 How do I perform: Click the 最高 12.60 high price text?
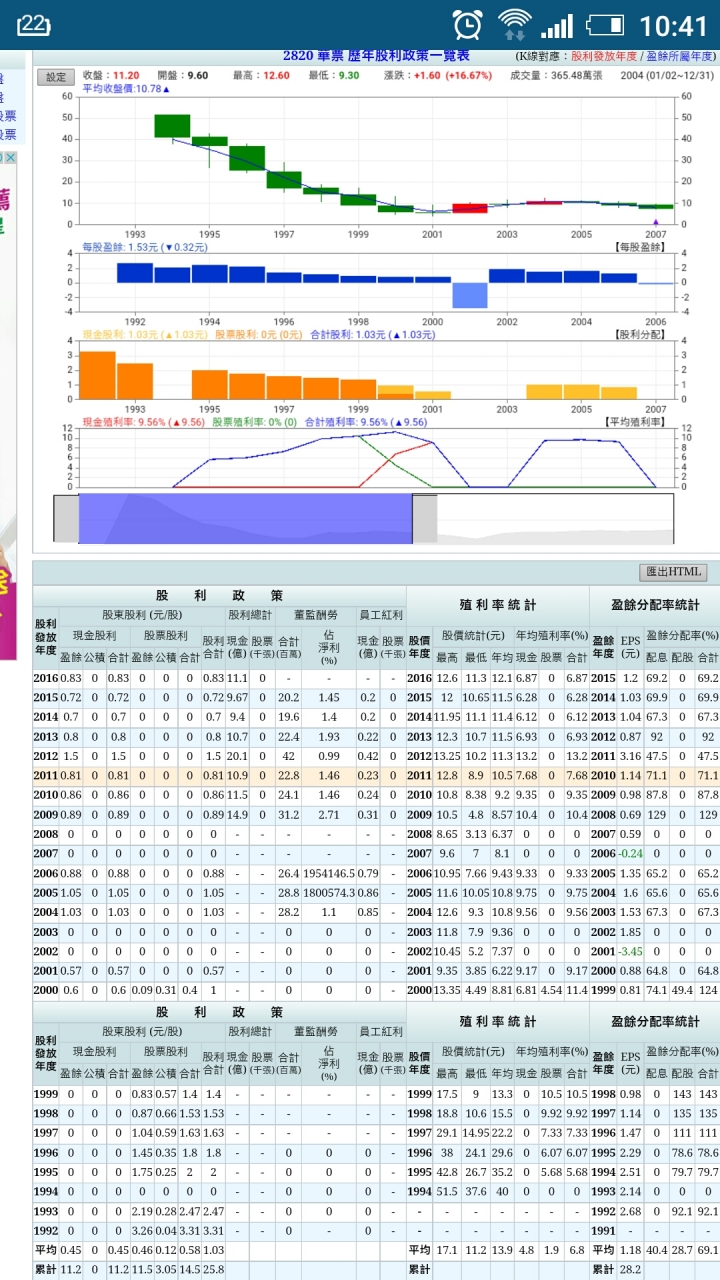pyautogui.click(x=260, y=75)
